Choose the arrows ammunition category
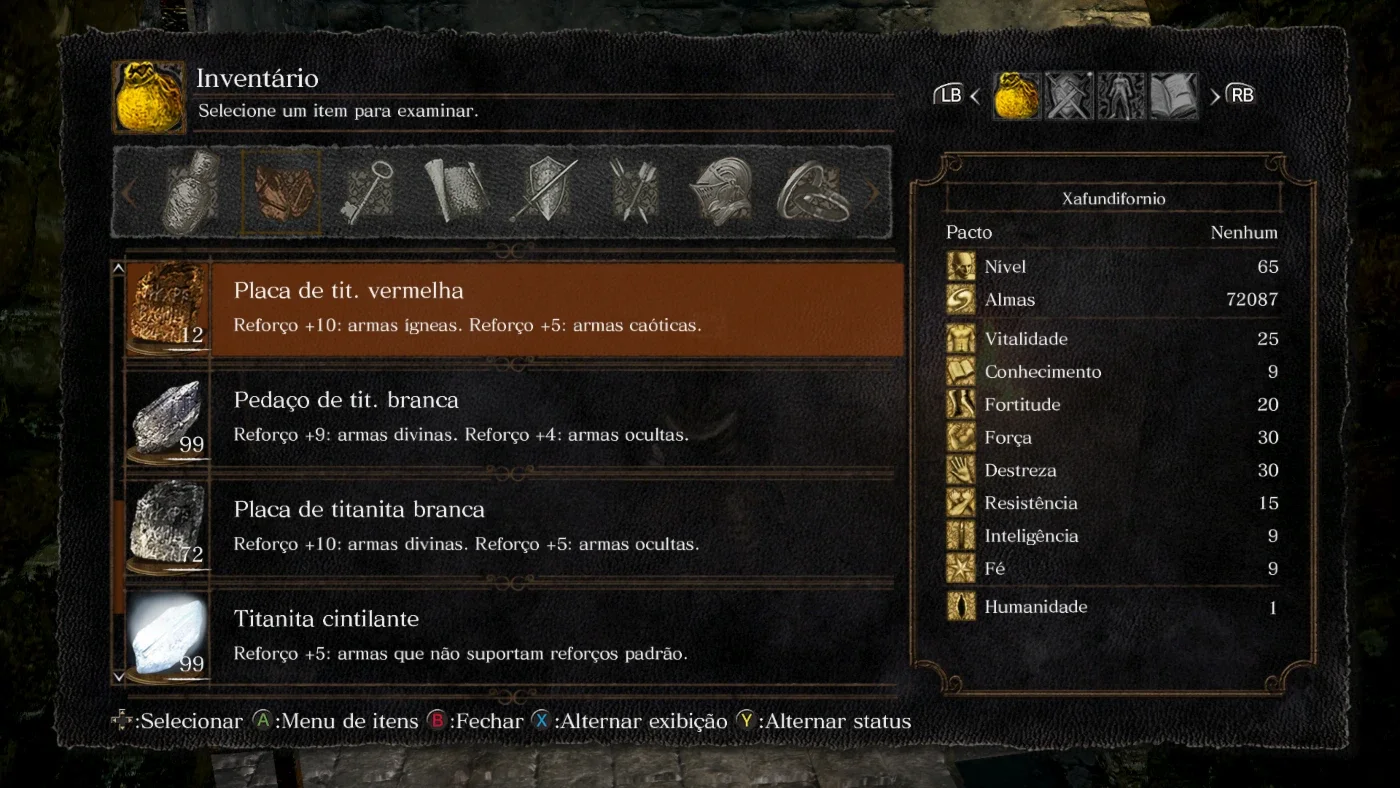 coord(632,190)
